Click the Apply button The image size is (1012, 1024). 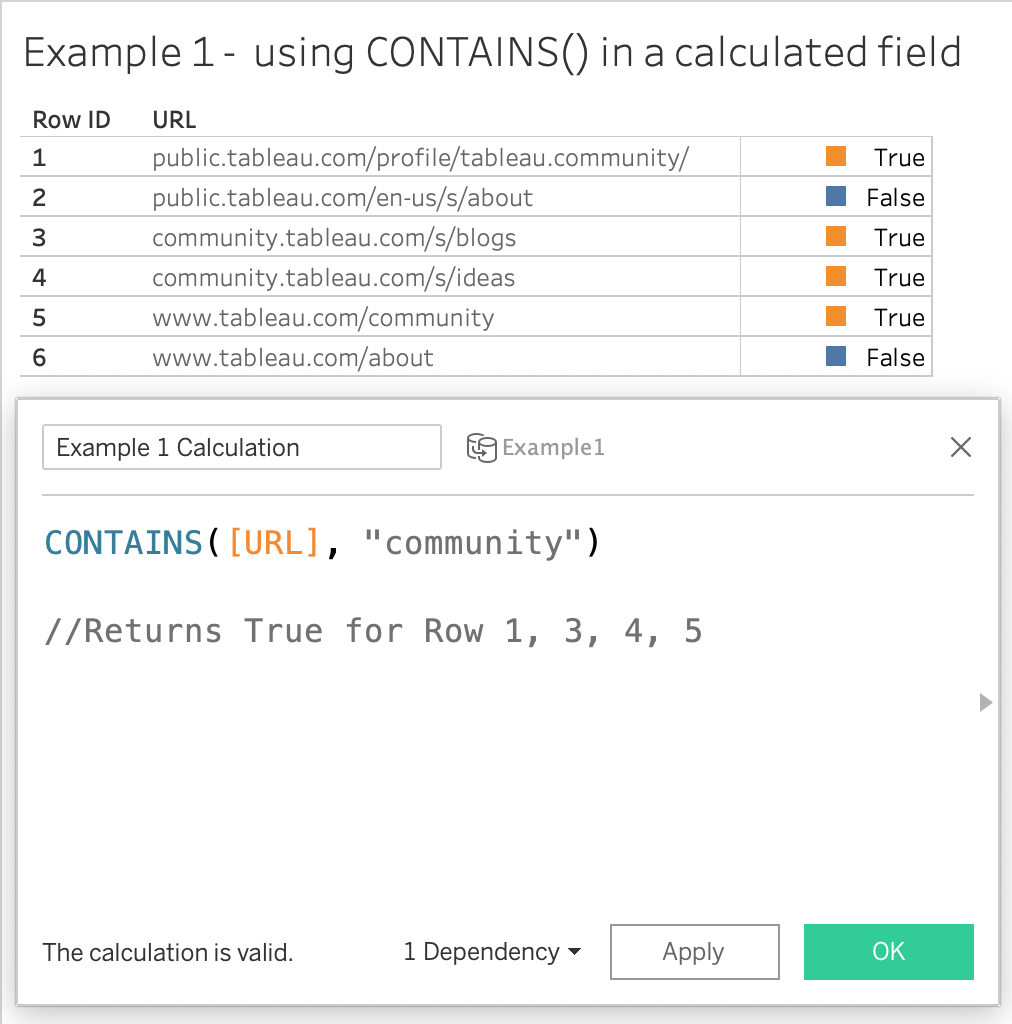[x=694, y=952]
